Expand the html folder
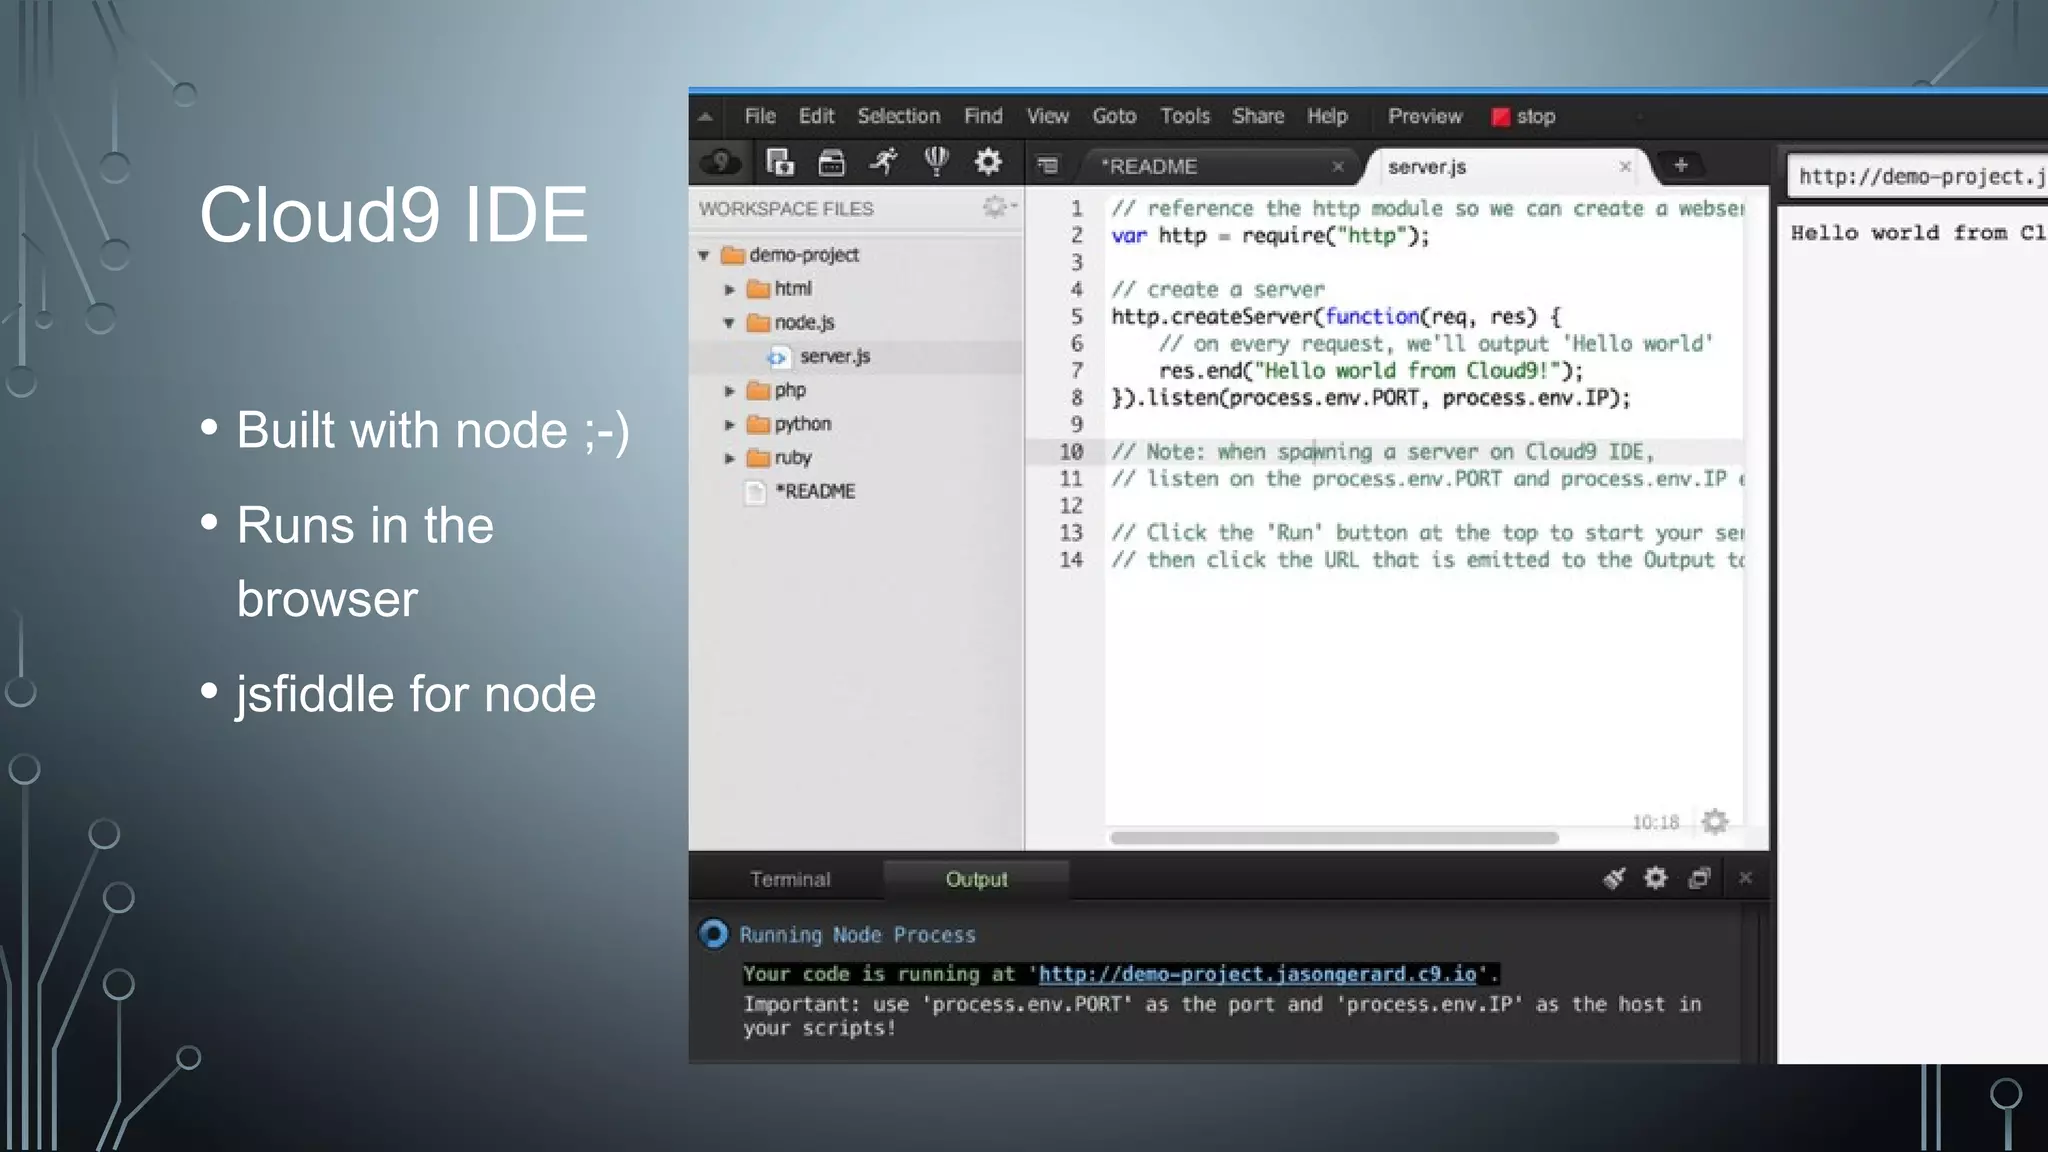Viewport: 2048px width, 1152px height. [x=730, y=290]
